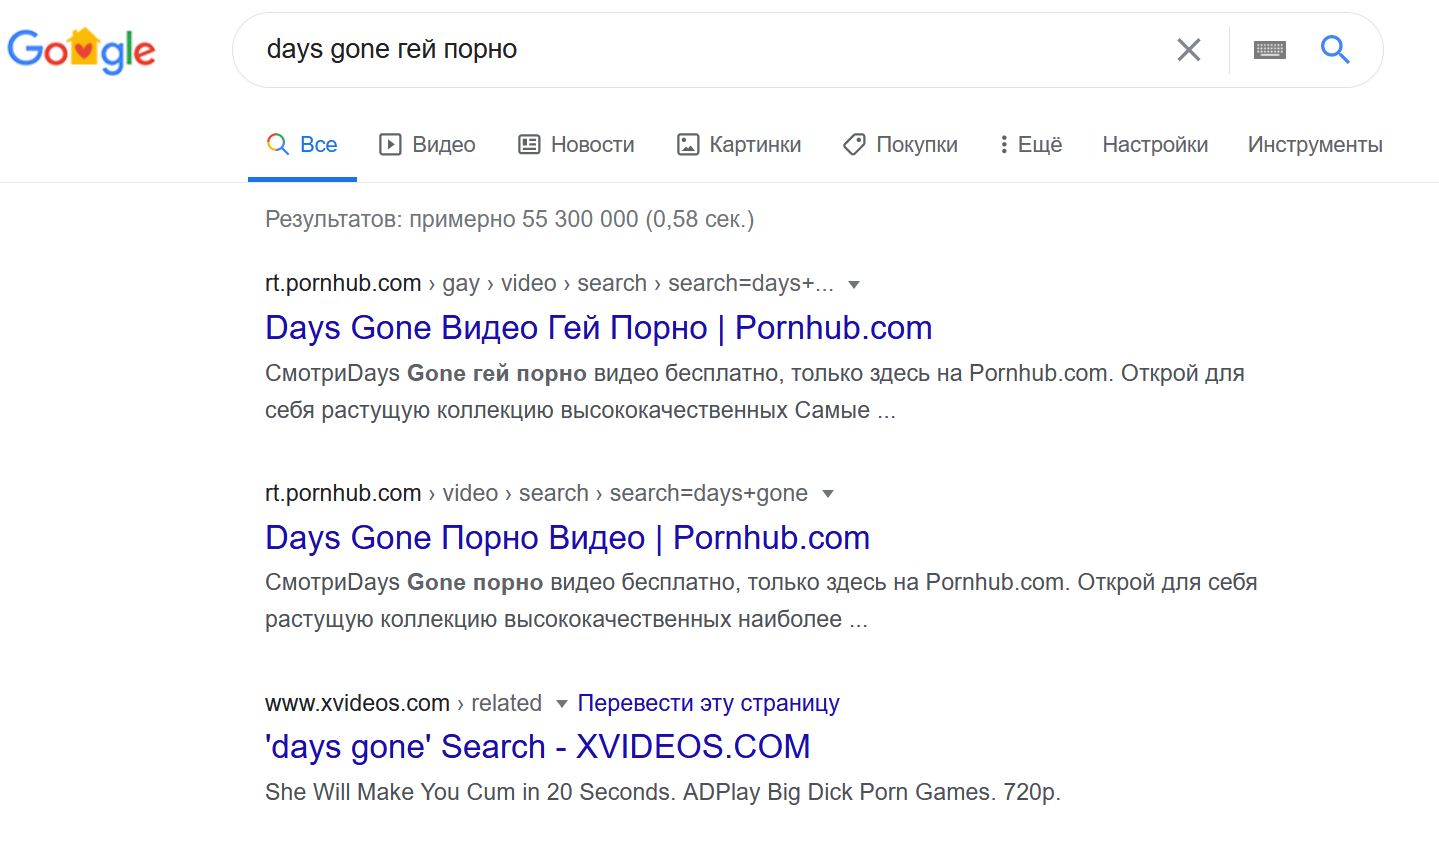Image resolution: width=1439 pixels, height=858 pixels.
Task: Open the first result's title link
Action: tap(598, 328)
